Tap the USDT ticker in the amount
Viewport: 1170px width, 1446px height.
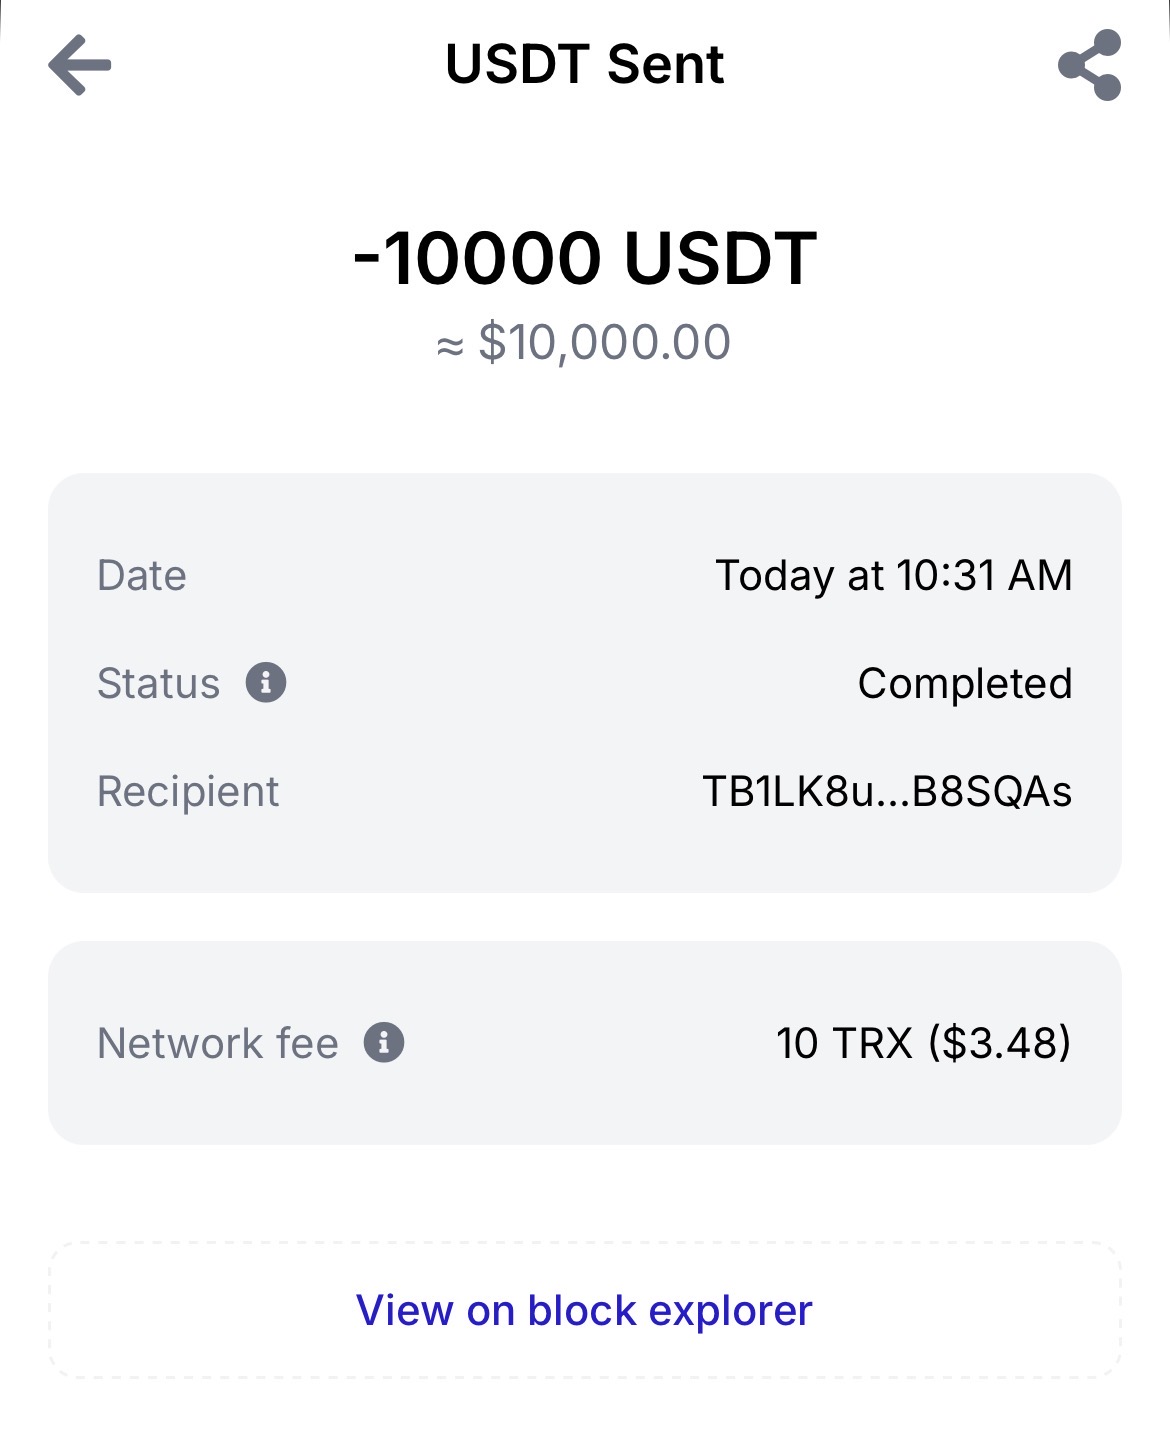pos(720,259)
